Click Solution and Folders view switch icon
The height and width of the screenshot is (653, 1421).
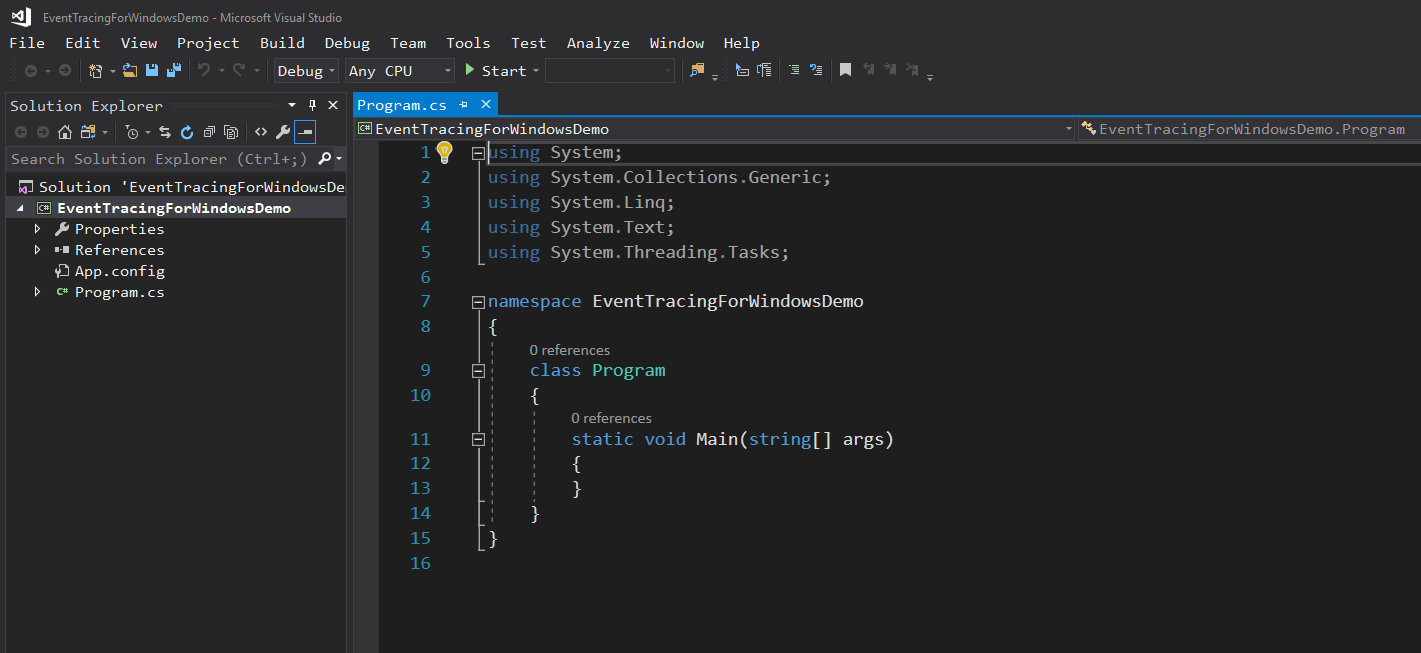(88, 132)
